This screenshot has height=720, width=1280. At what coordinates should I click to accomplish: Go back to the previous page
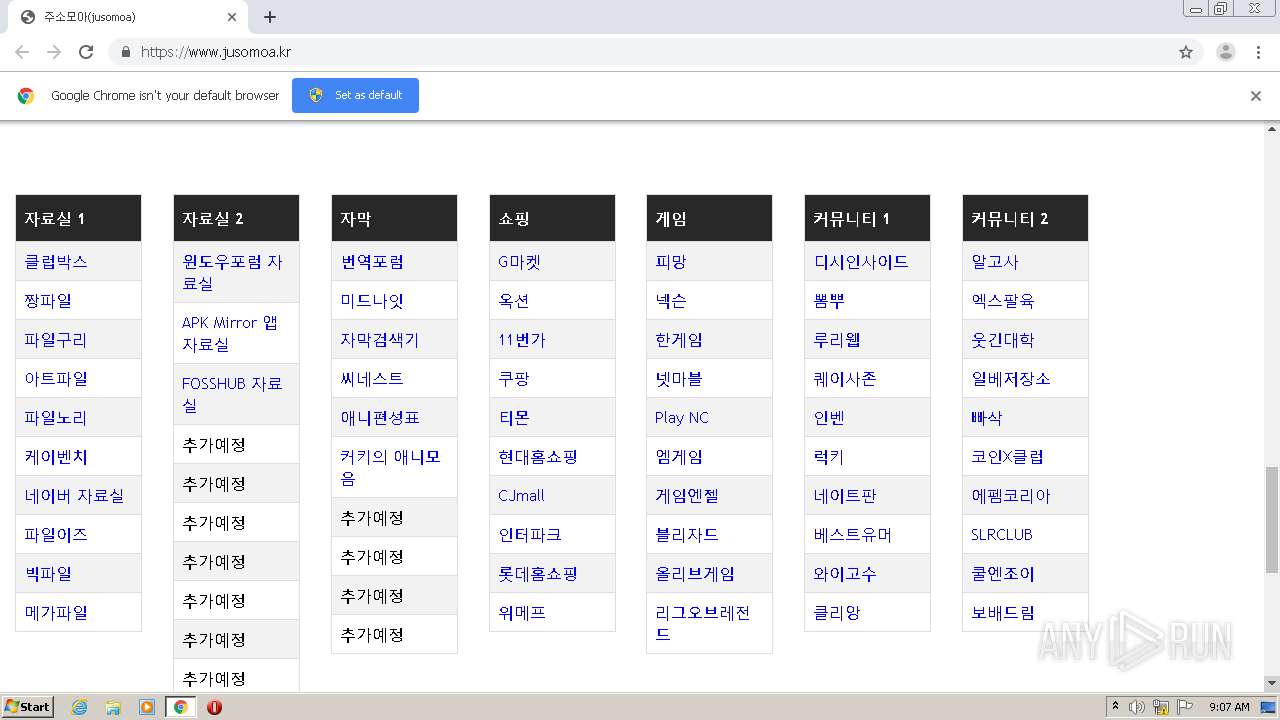(22, 52)
